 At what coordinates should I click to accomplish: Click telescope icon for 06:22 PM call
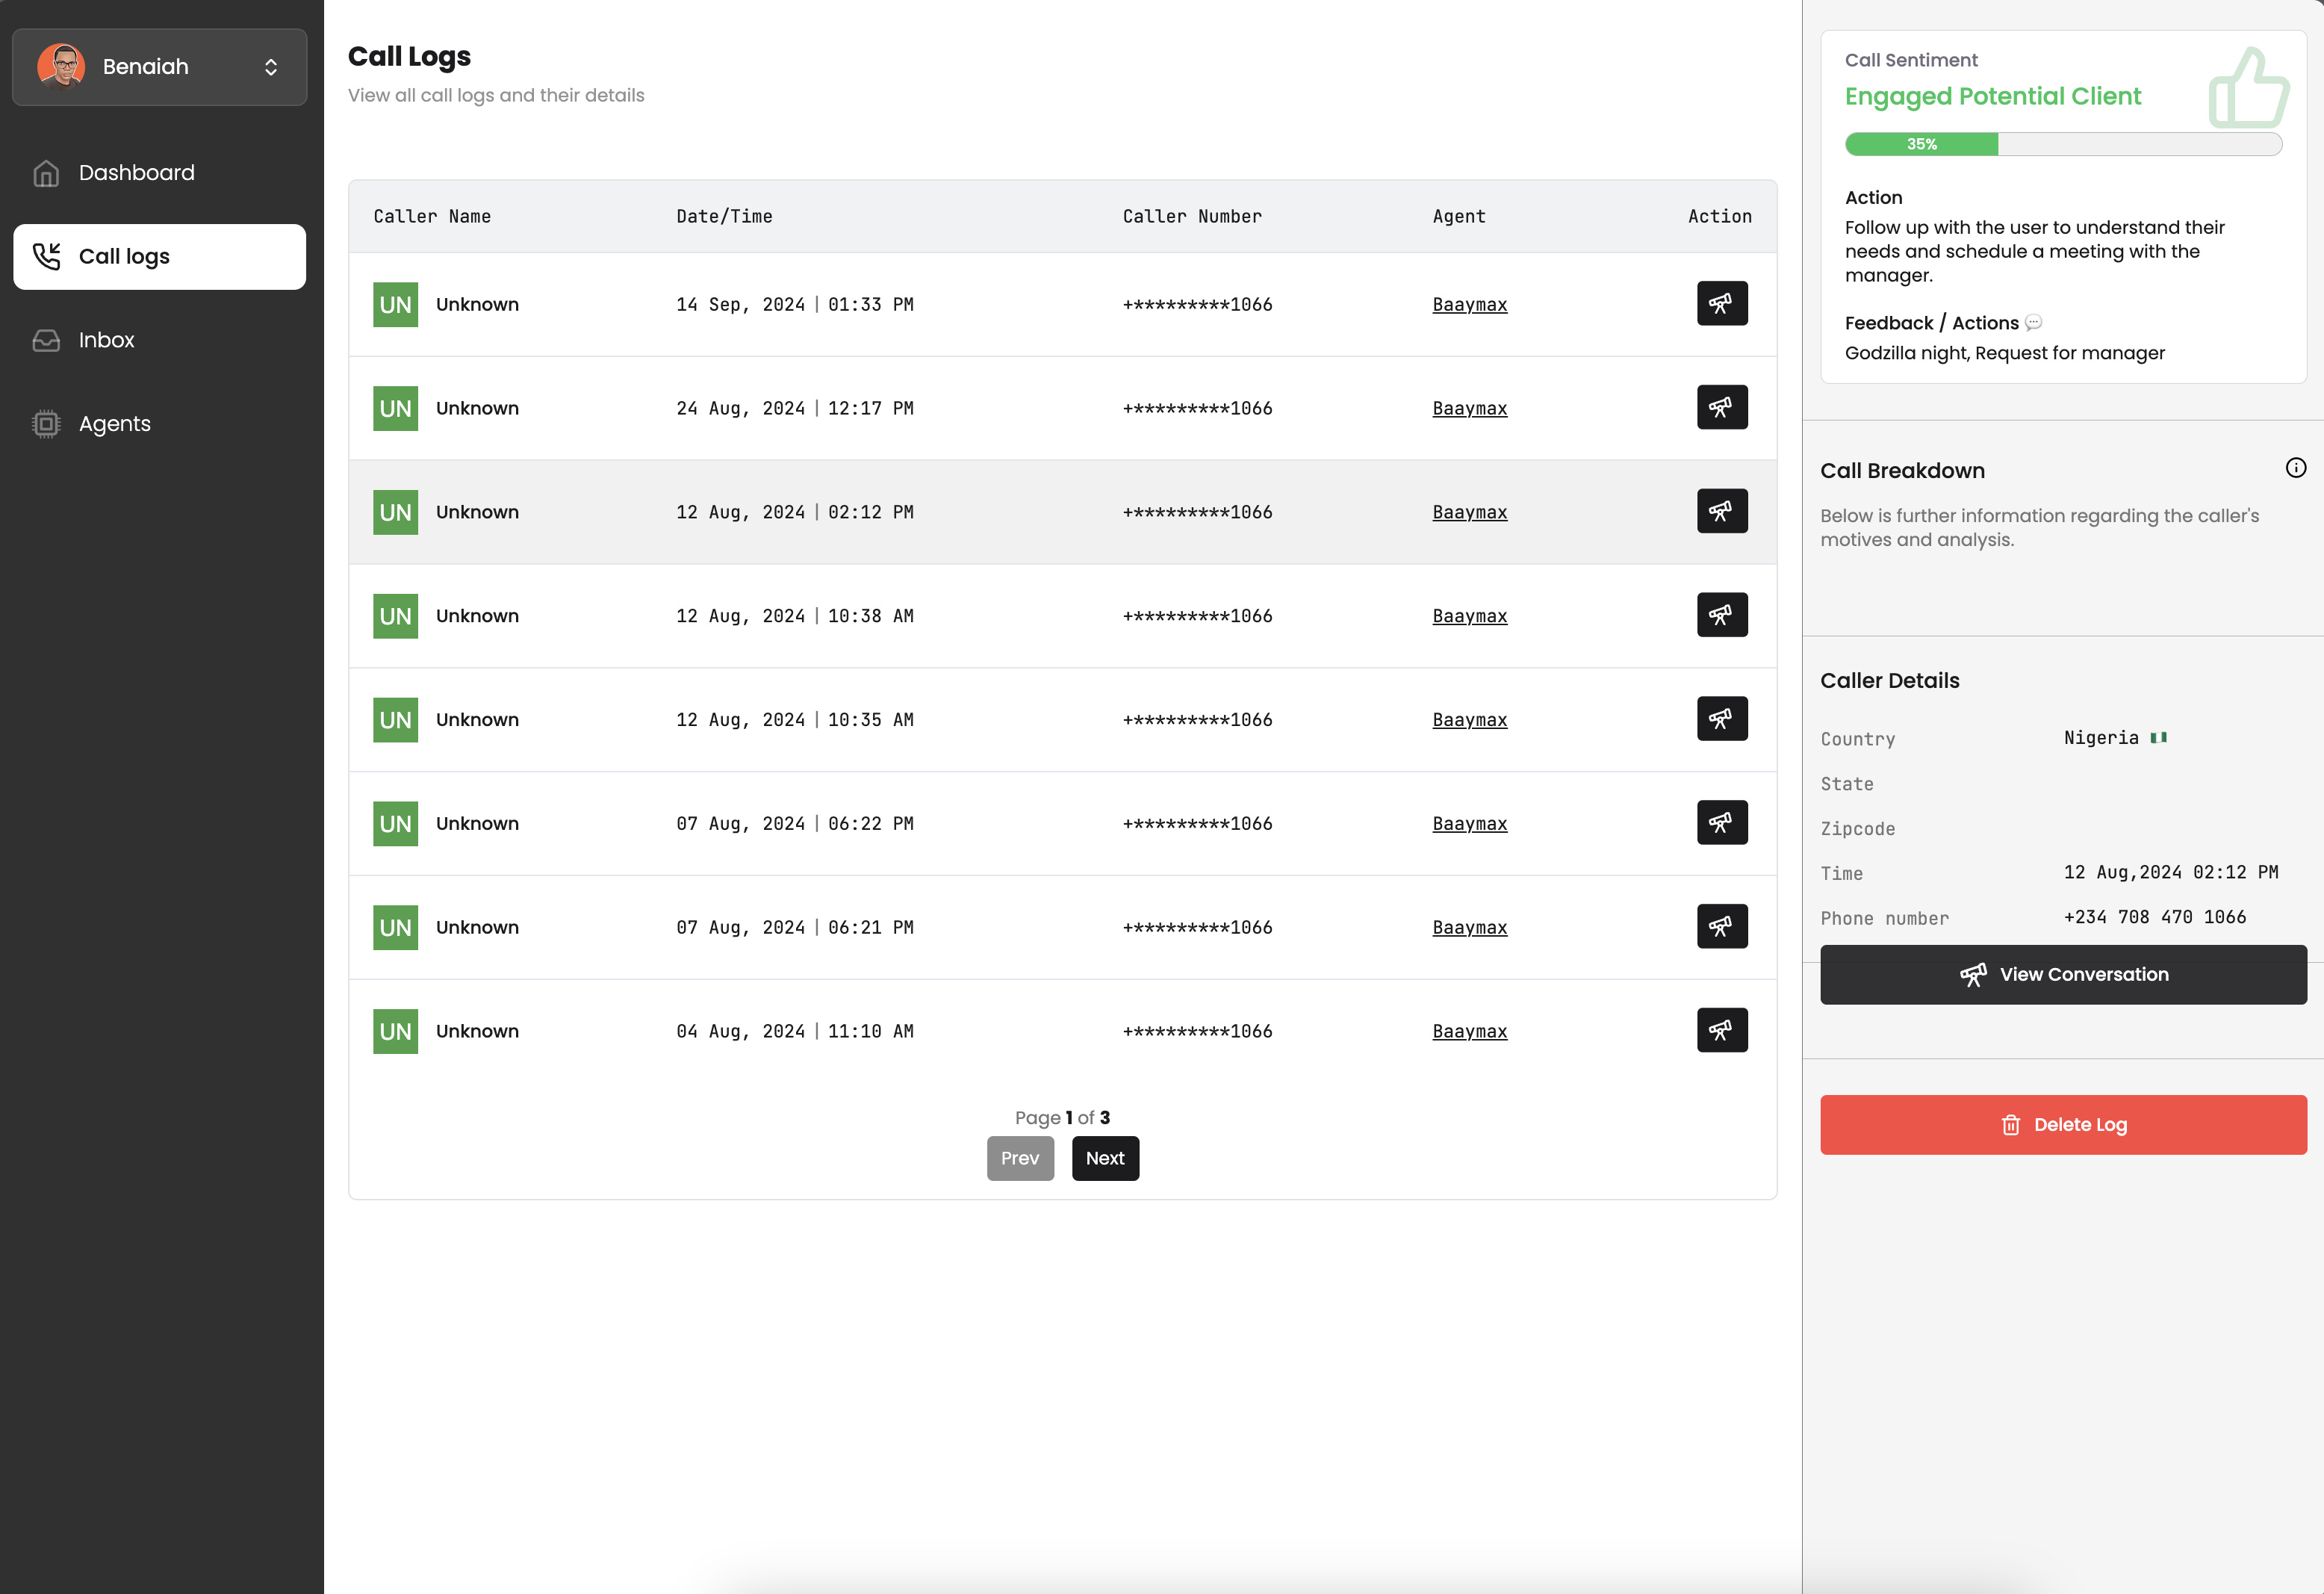click(1721, 822)
